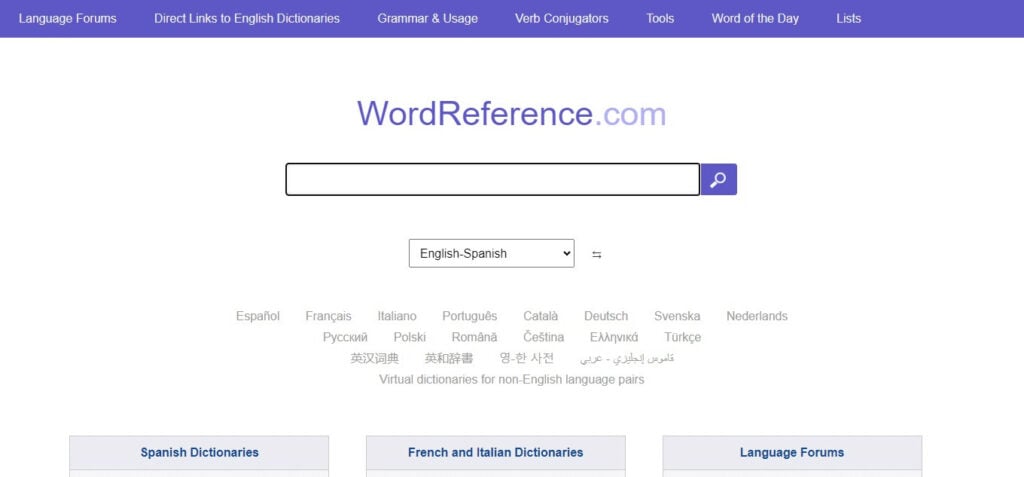Open the Korean 영-한 사전 link
This screenshot has height=477, width=1024.
coord(526,358)
